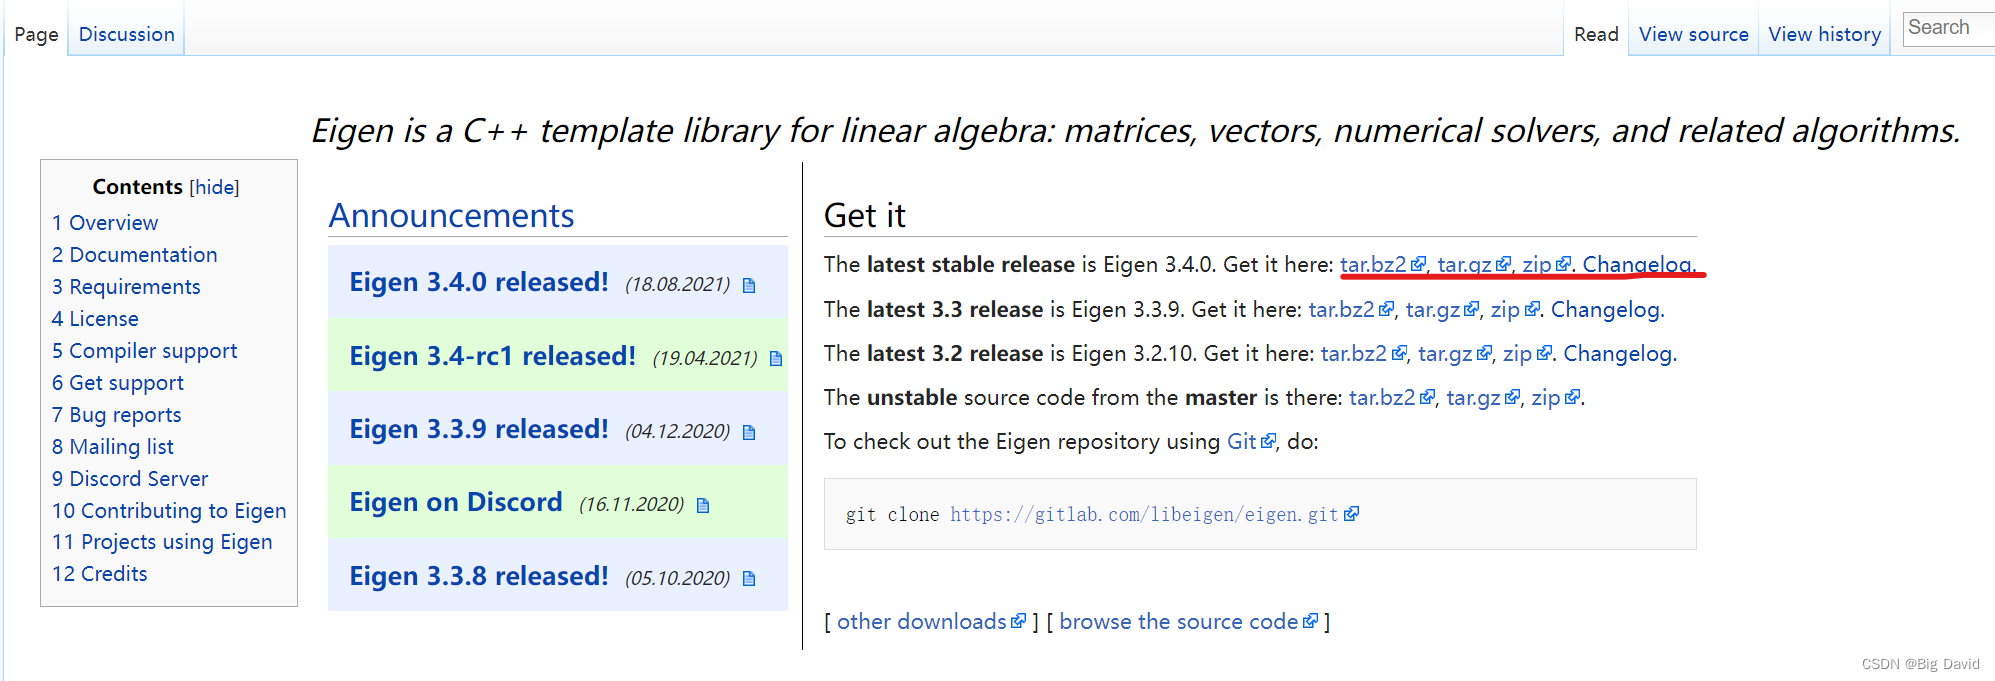The height and width of the screenshot is (681, 1995).
Task: Download Eigen 3.3.9 tar.gz archive
Action: [1442, 310]
